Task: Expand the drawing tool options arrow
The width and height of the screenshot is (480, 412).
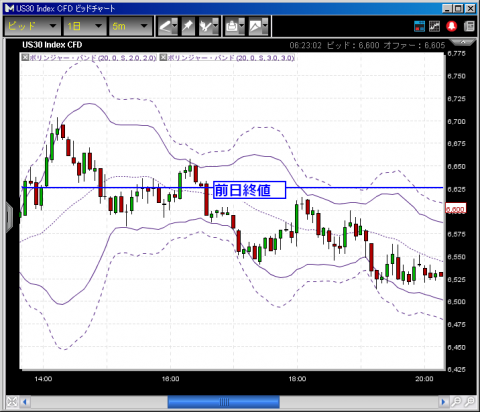Action: (x=175, y=26)
